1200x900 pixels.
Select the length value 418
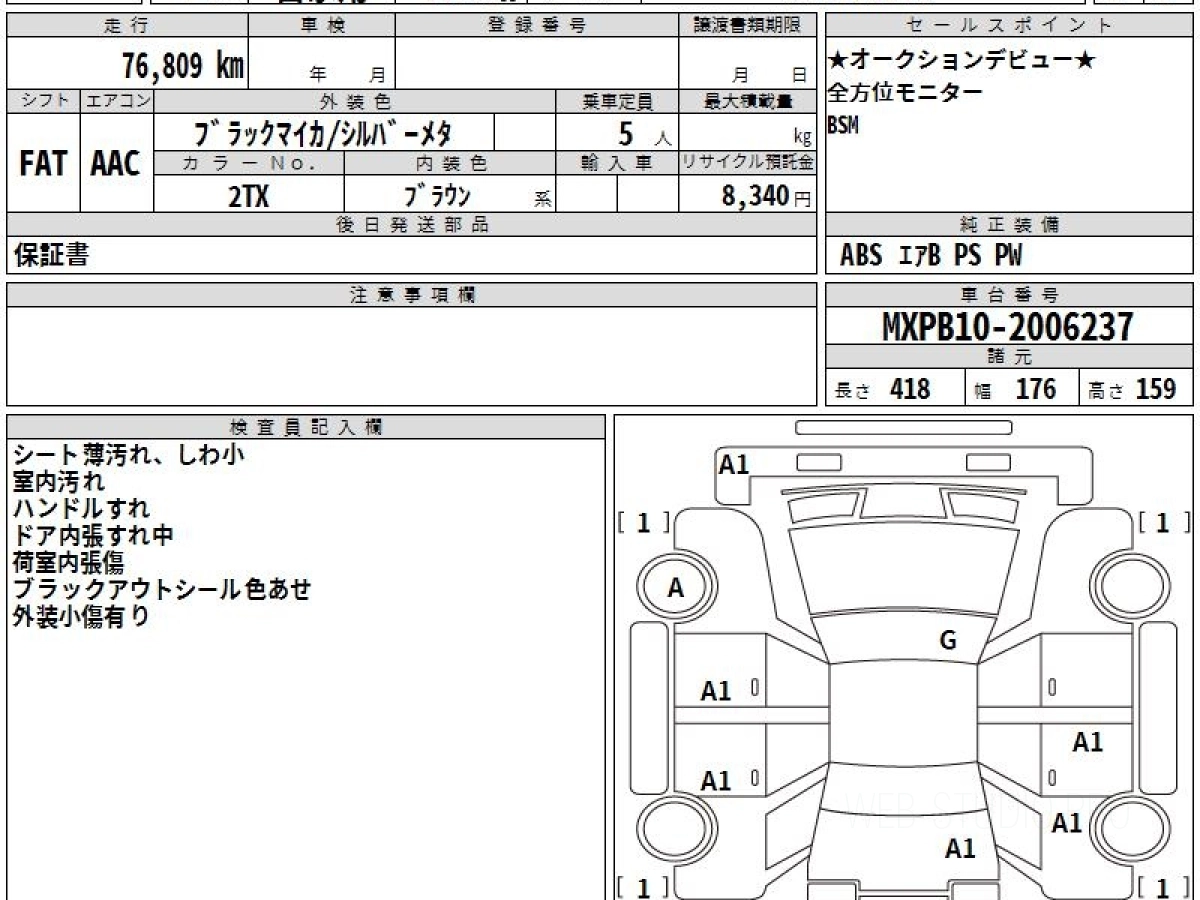[x=910, y=388]
